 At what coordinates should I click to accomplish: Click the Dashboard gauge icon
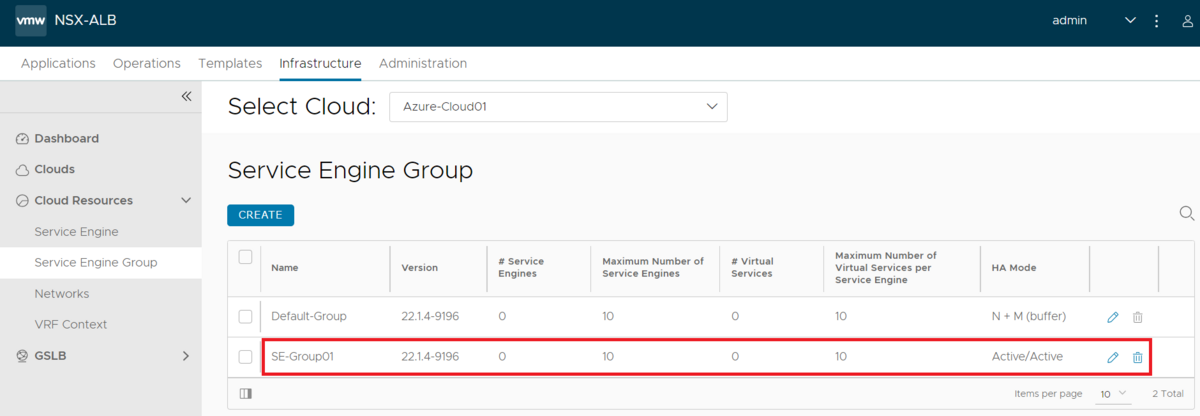click(x=23, y=139)
